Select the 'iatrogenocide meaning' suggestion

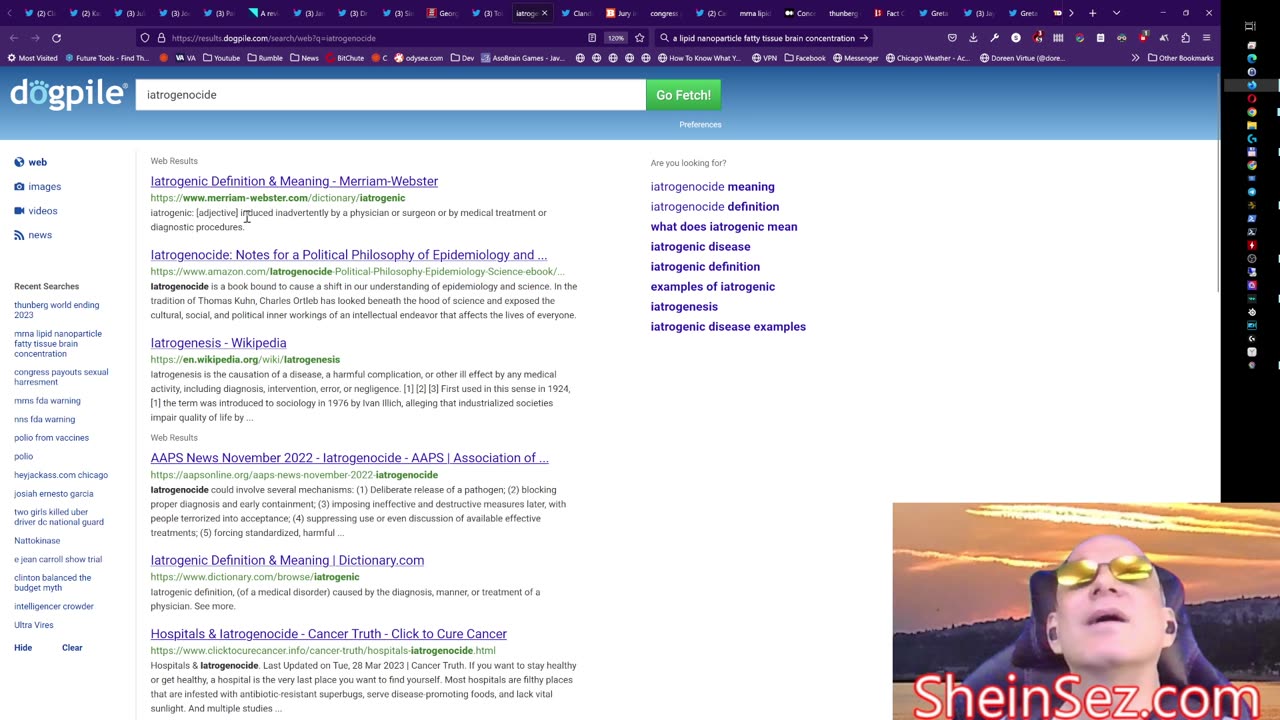pyautogui.click(x=712, y=186)
